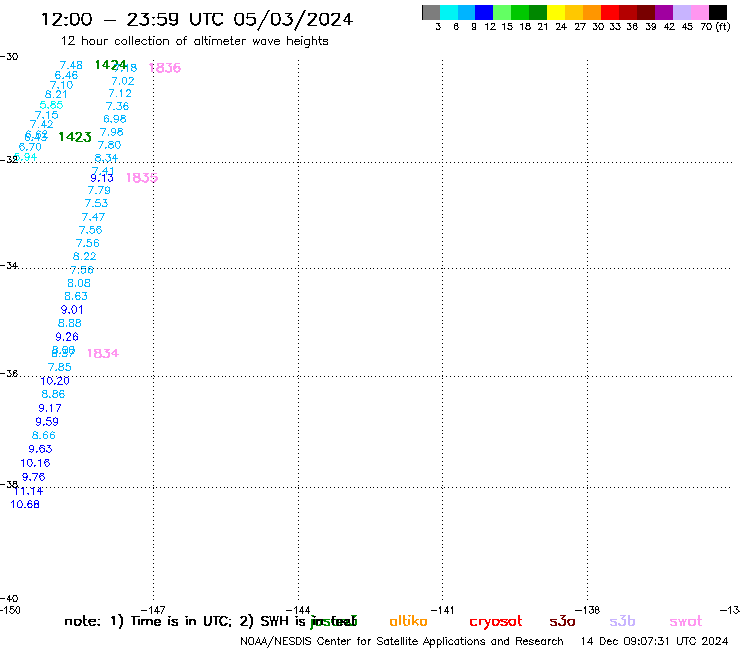Click the wave height value '7.48'

click(x=71, y=65)
